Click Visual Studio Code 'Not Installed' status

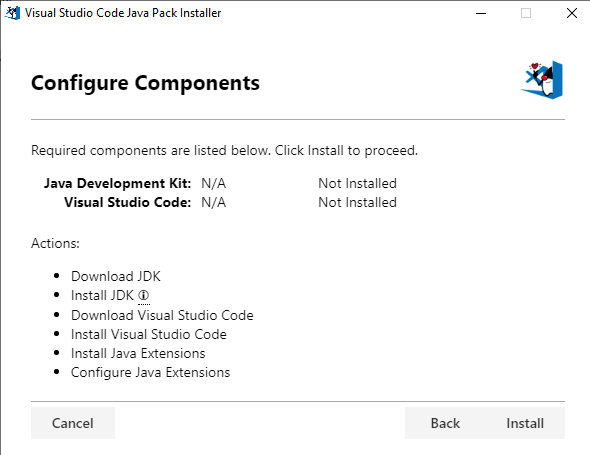click(x=357, y=202)
